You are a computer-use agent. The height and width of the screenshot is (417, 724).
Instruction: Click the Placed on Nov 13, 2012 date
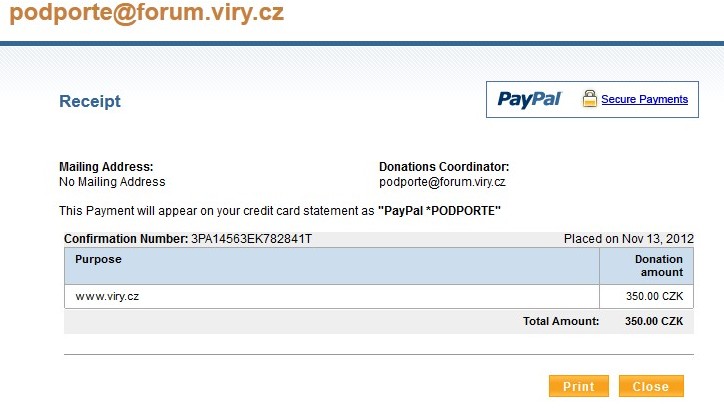click(x=628, y=239)
